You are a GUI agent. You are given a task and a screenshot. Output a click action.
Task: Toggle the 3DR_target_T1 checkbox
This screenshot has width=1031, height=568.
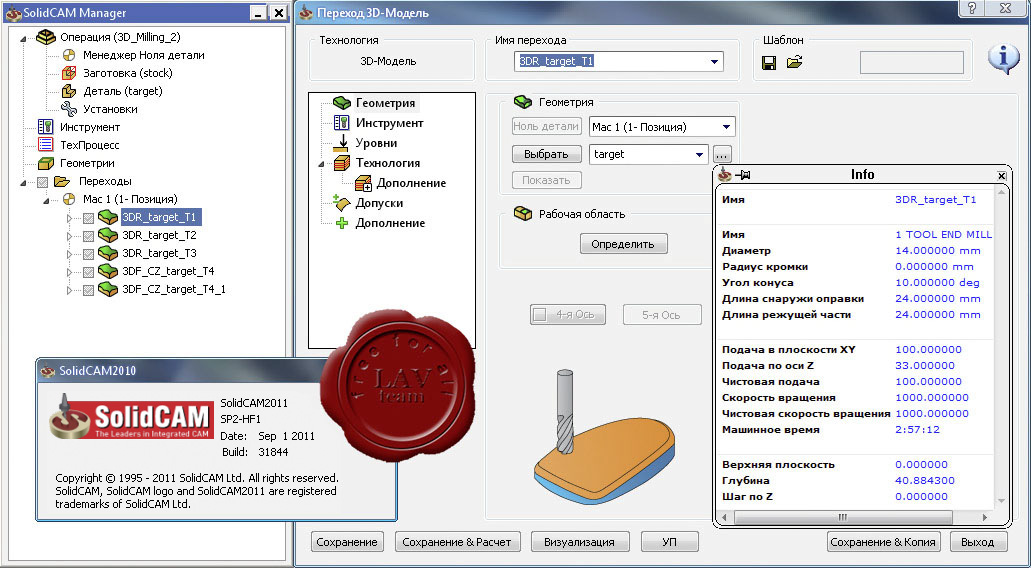tap(89, 218)
